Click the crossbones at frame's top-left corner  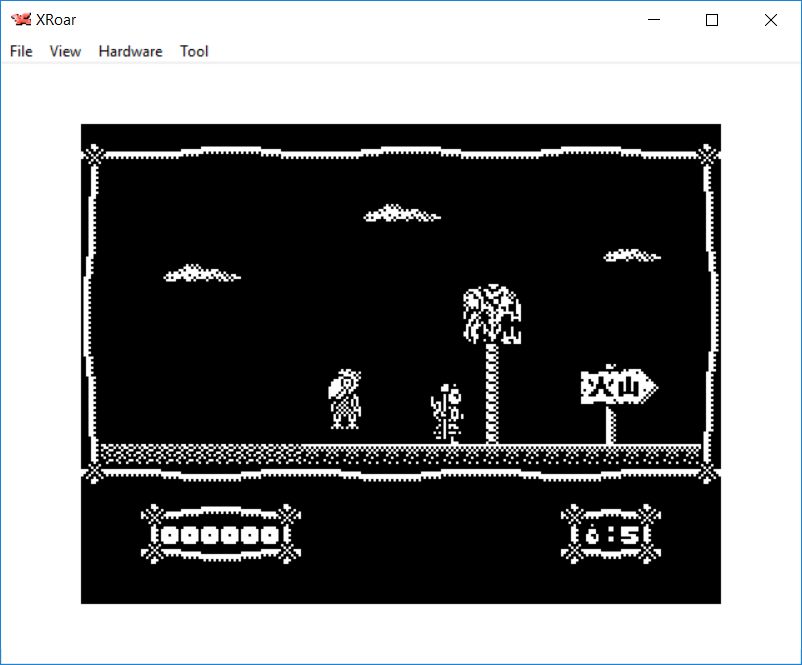[93, 154]
